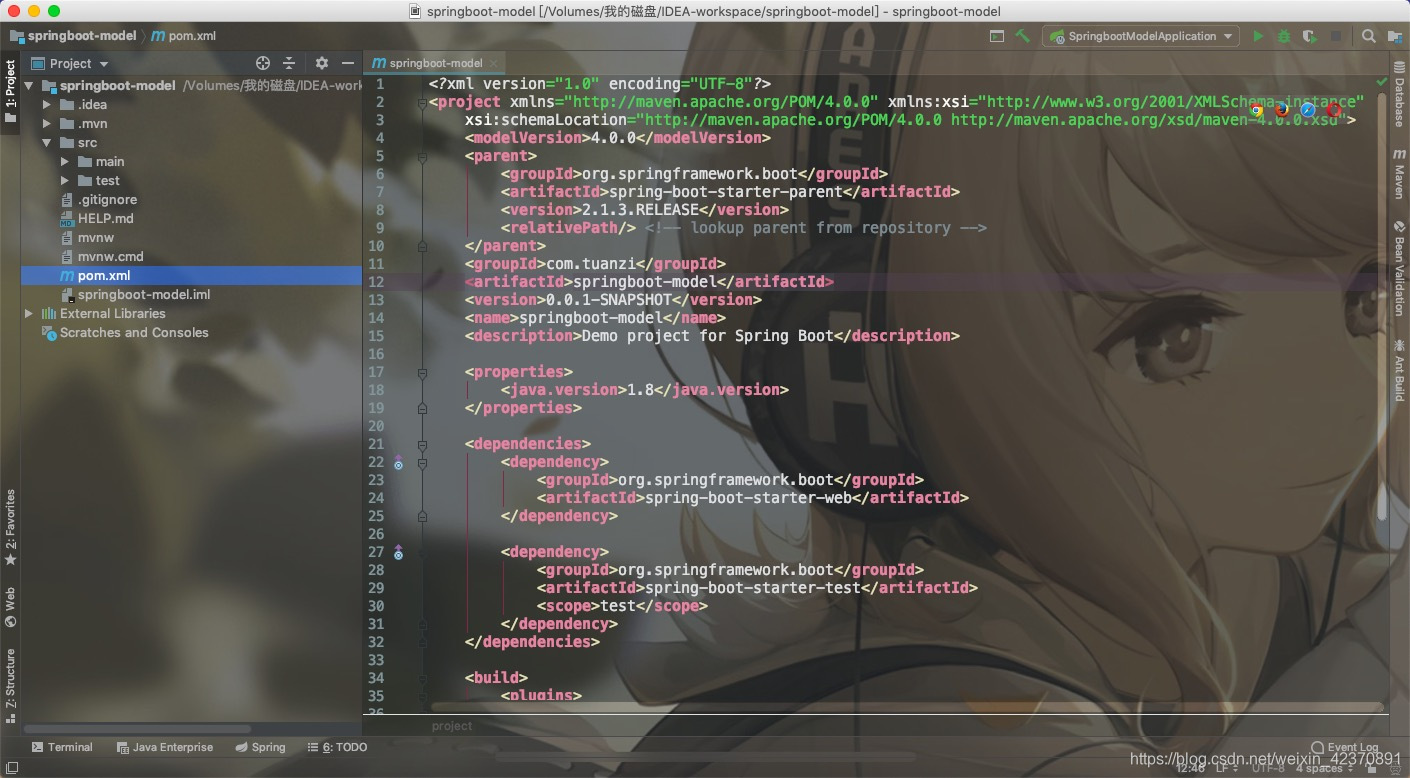
Task: Open Project Structure icon at far right
Action: tap(1394, 36)
